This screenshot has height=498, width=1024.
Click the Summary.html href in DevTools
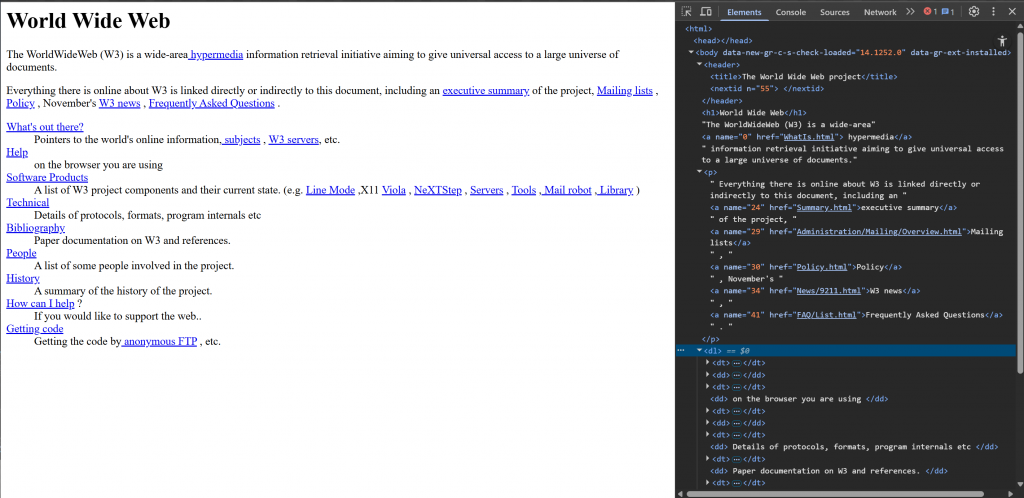[x=824, y=208]
